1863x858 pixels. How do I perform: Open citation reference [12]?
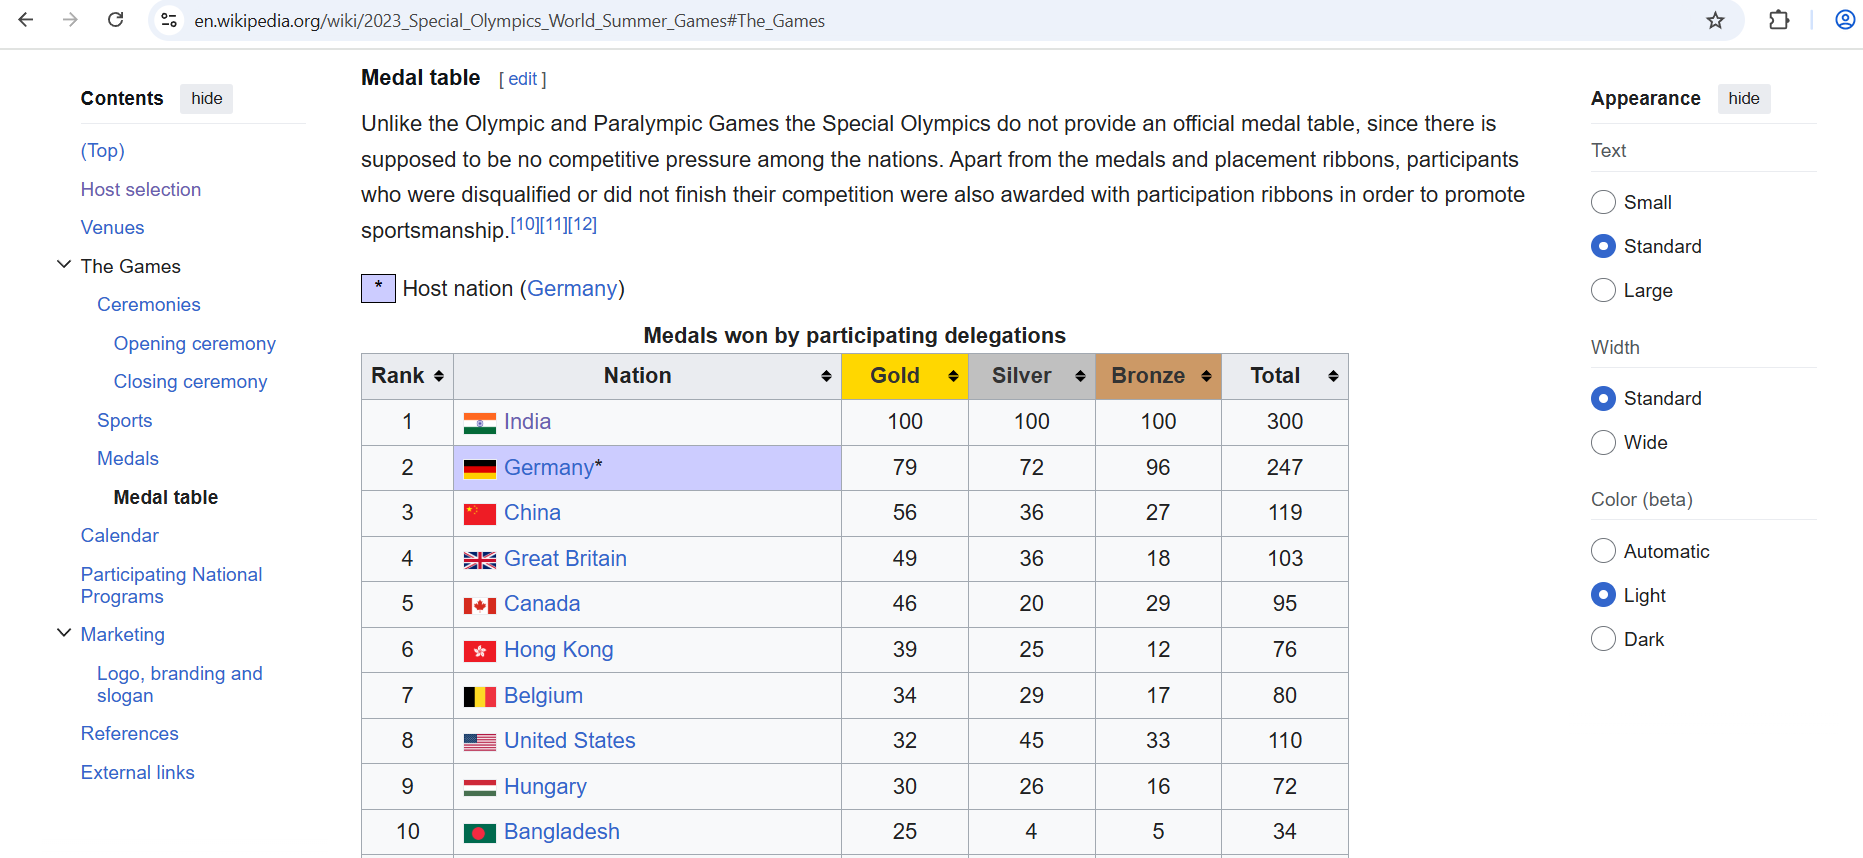(583, 224)
